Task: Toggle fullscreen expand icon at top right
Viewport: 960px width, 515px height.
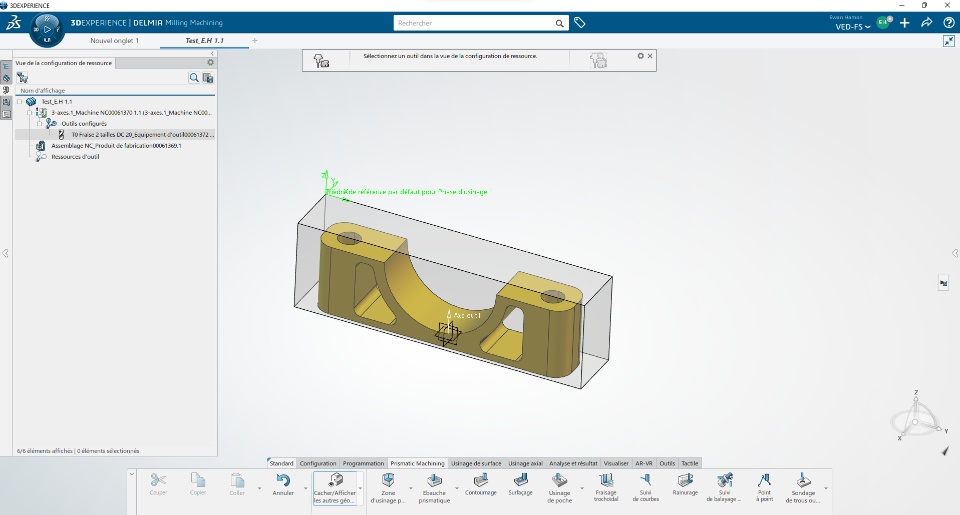Action: pos(948,41)
